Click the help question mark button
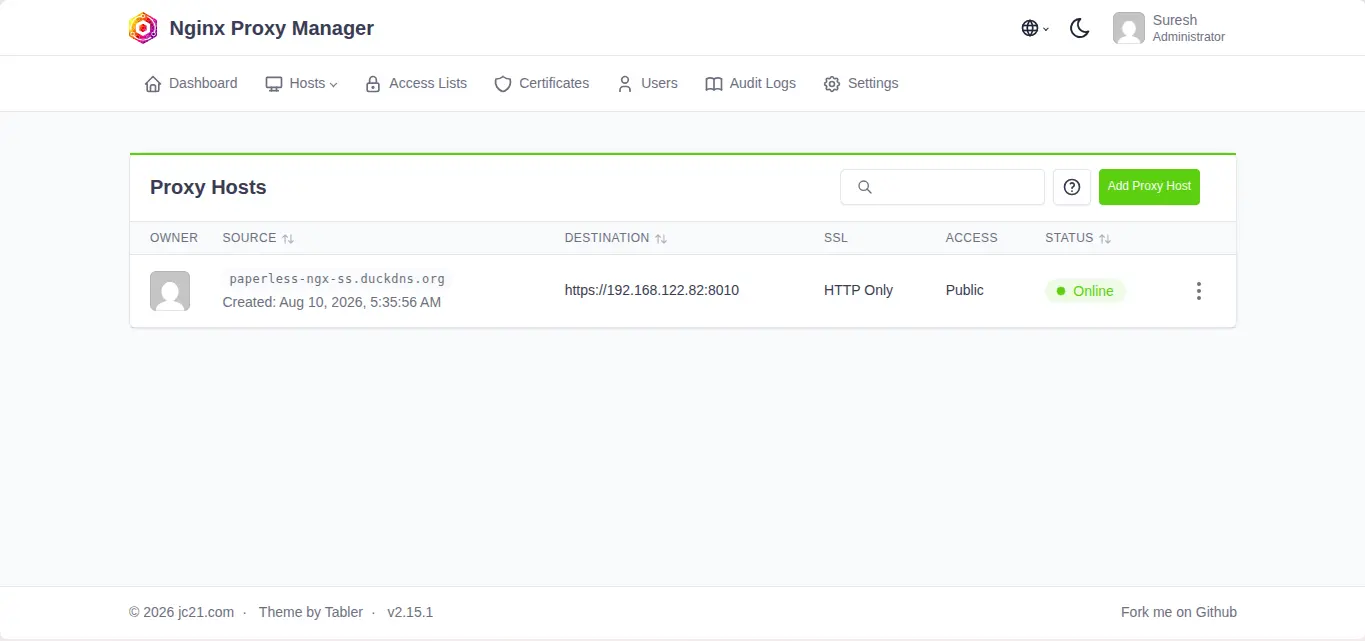The image size is (1365, 641). click(1072, 187)
